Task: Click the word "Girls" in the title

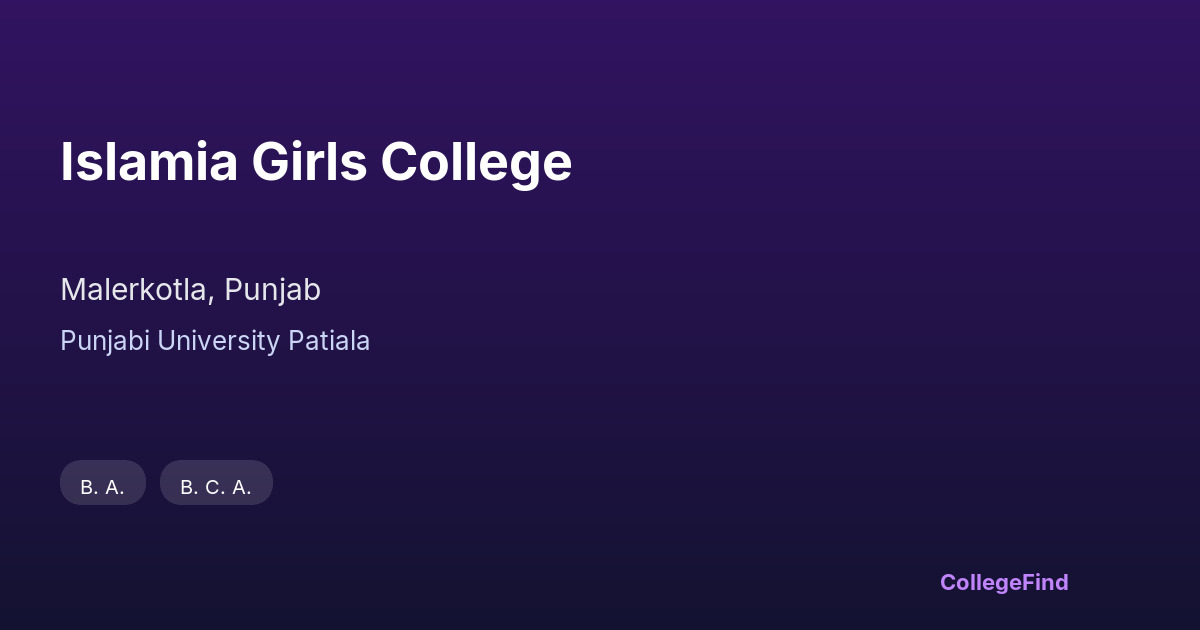Action: tap(309, 162)
